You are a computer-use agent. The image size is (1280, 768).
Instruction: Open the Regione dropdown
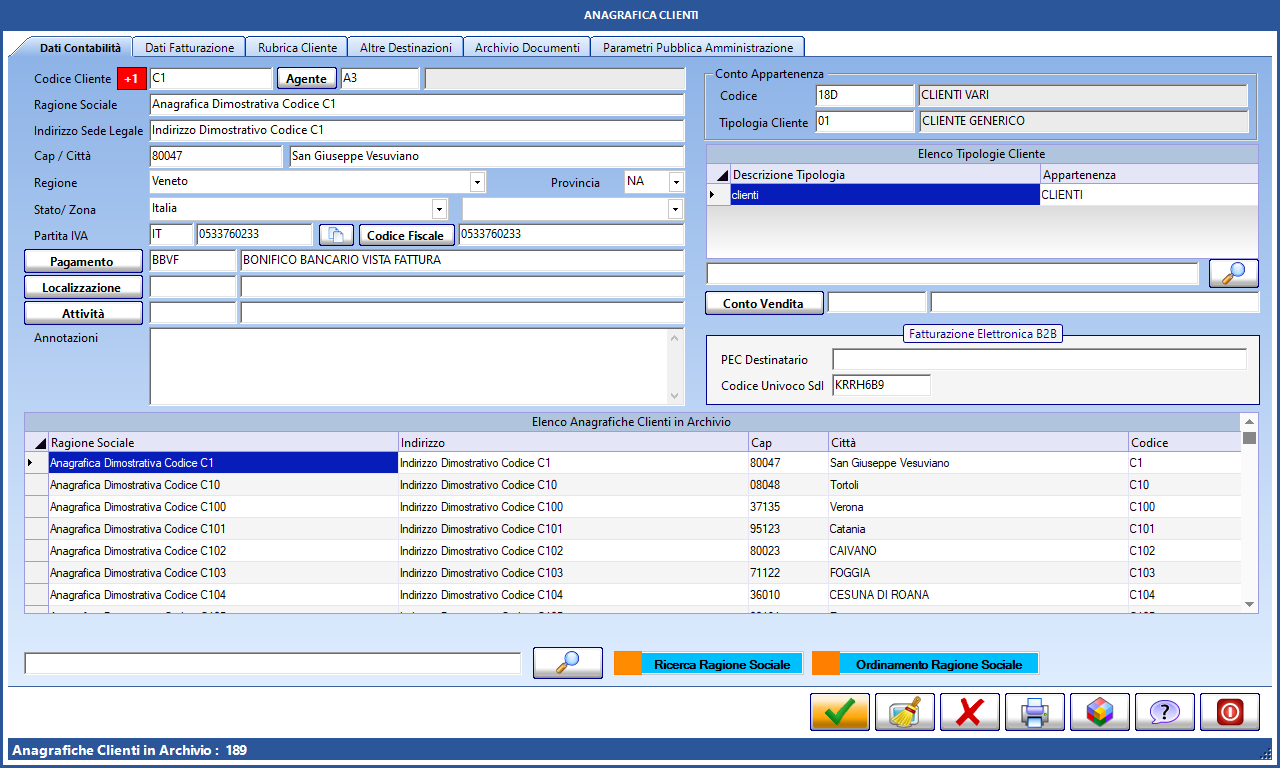point(478,183)
